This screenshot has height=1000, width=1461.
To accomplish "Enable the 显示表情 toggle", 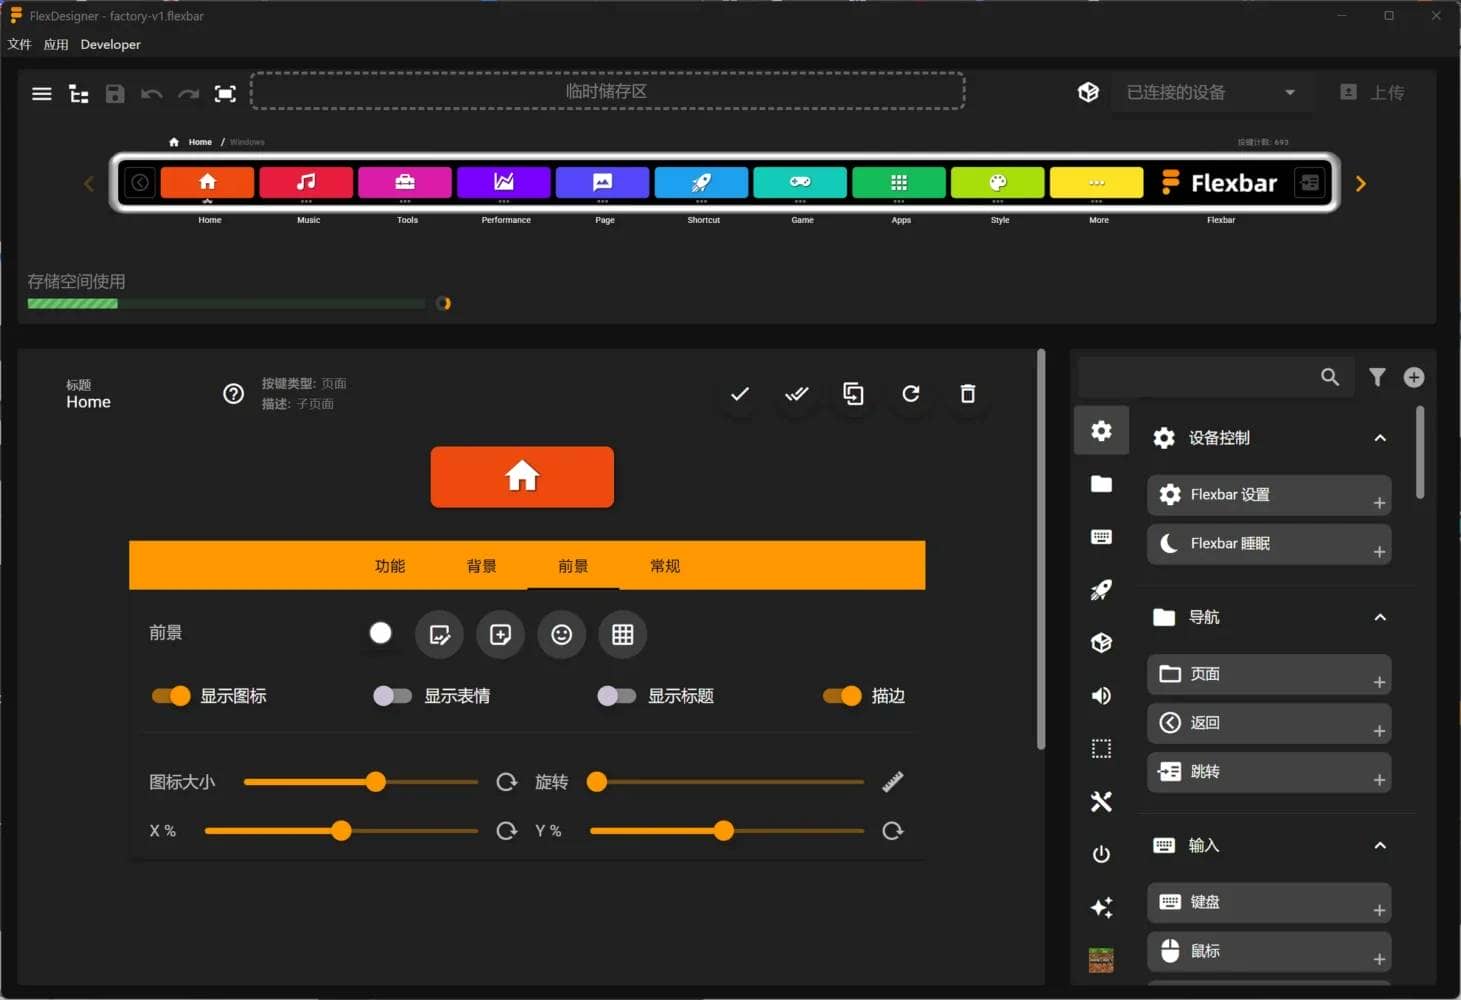I will point(392,696).
